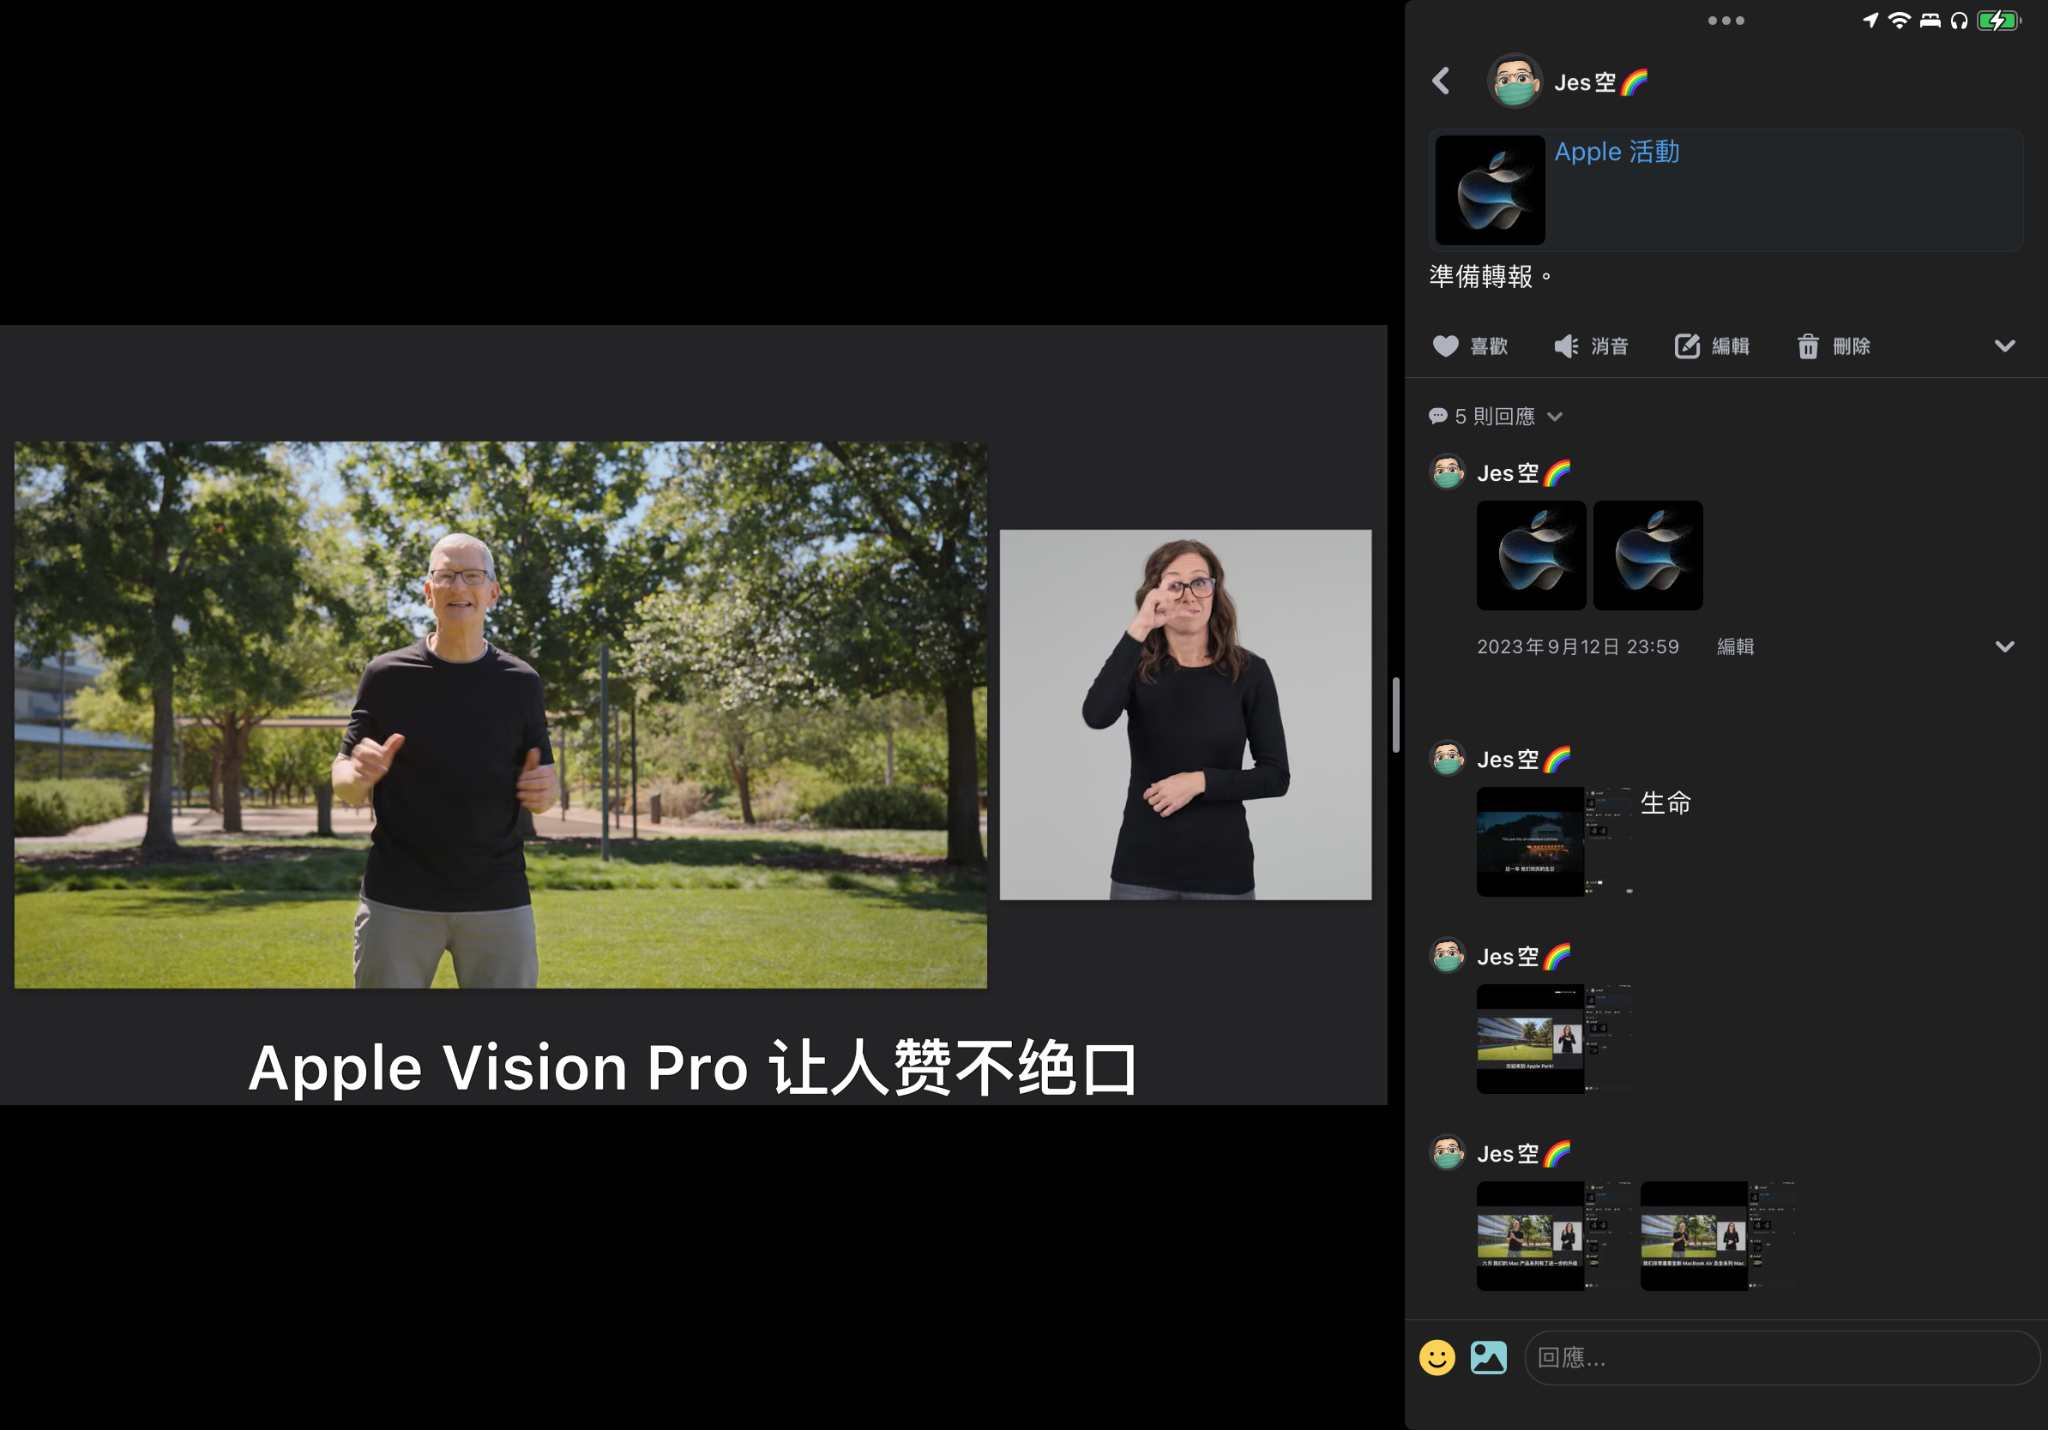Tap the split view divider handle
Screen dimensions: 2048x1430
tap(1395, 714)
